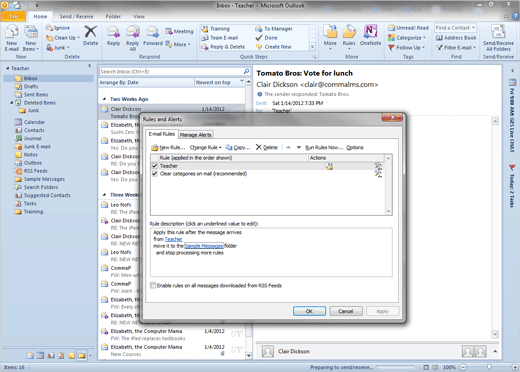Viewport: 520px width, 372px height.
Task: Collapse the Two Weeks Ago group
Action: pyautogui.click(x=105, y=99)
